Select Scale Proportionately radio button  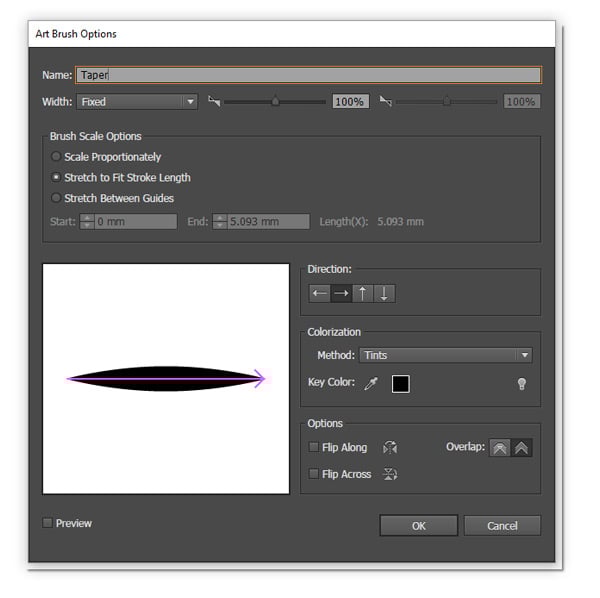(56, 156)
